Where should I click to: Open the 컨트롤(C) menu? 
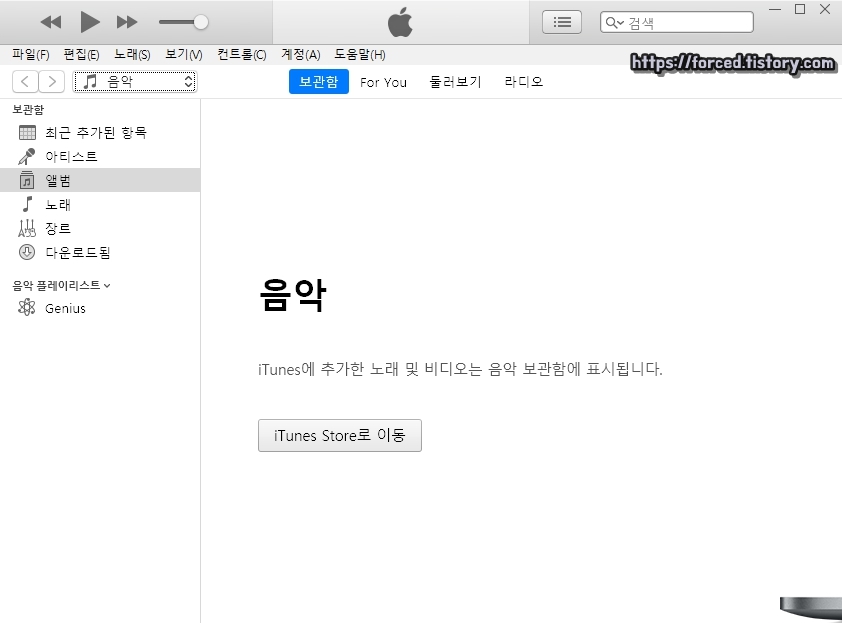pyautogui.click(x=242, y=54)
